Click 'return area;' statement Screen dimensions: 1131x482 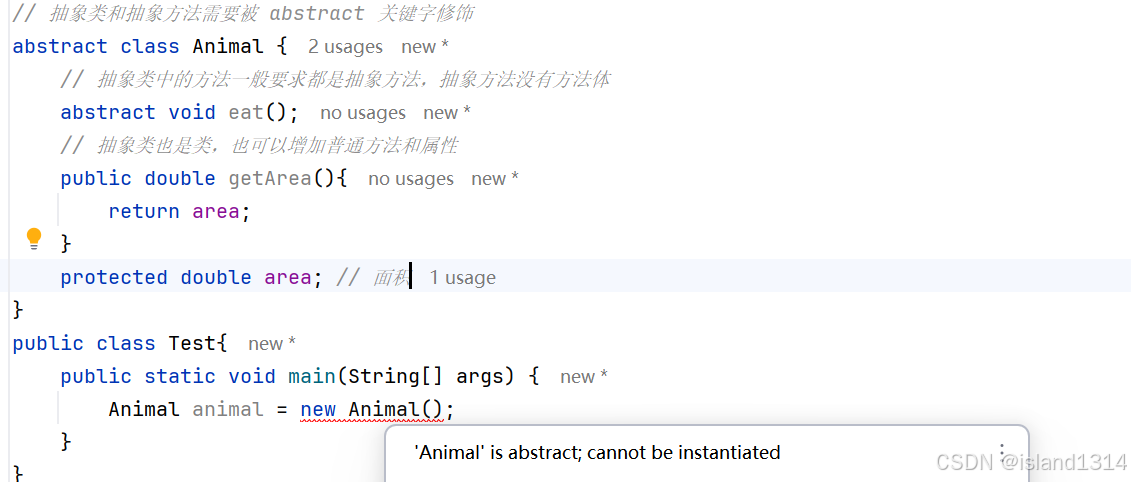[x=180, y=211]
